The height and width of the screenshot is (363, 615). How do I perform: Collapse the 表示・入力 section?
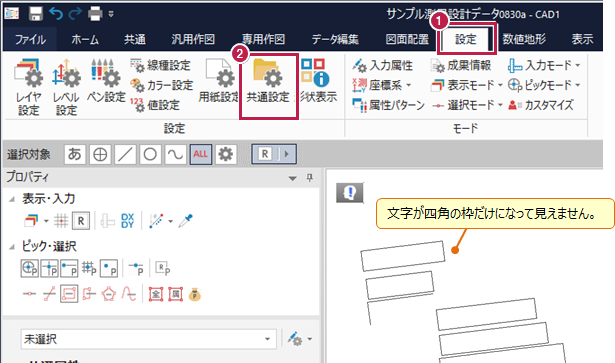[x=12, y=199]
